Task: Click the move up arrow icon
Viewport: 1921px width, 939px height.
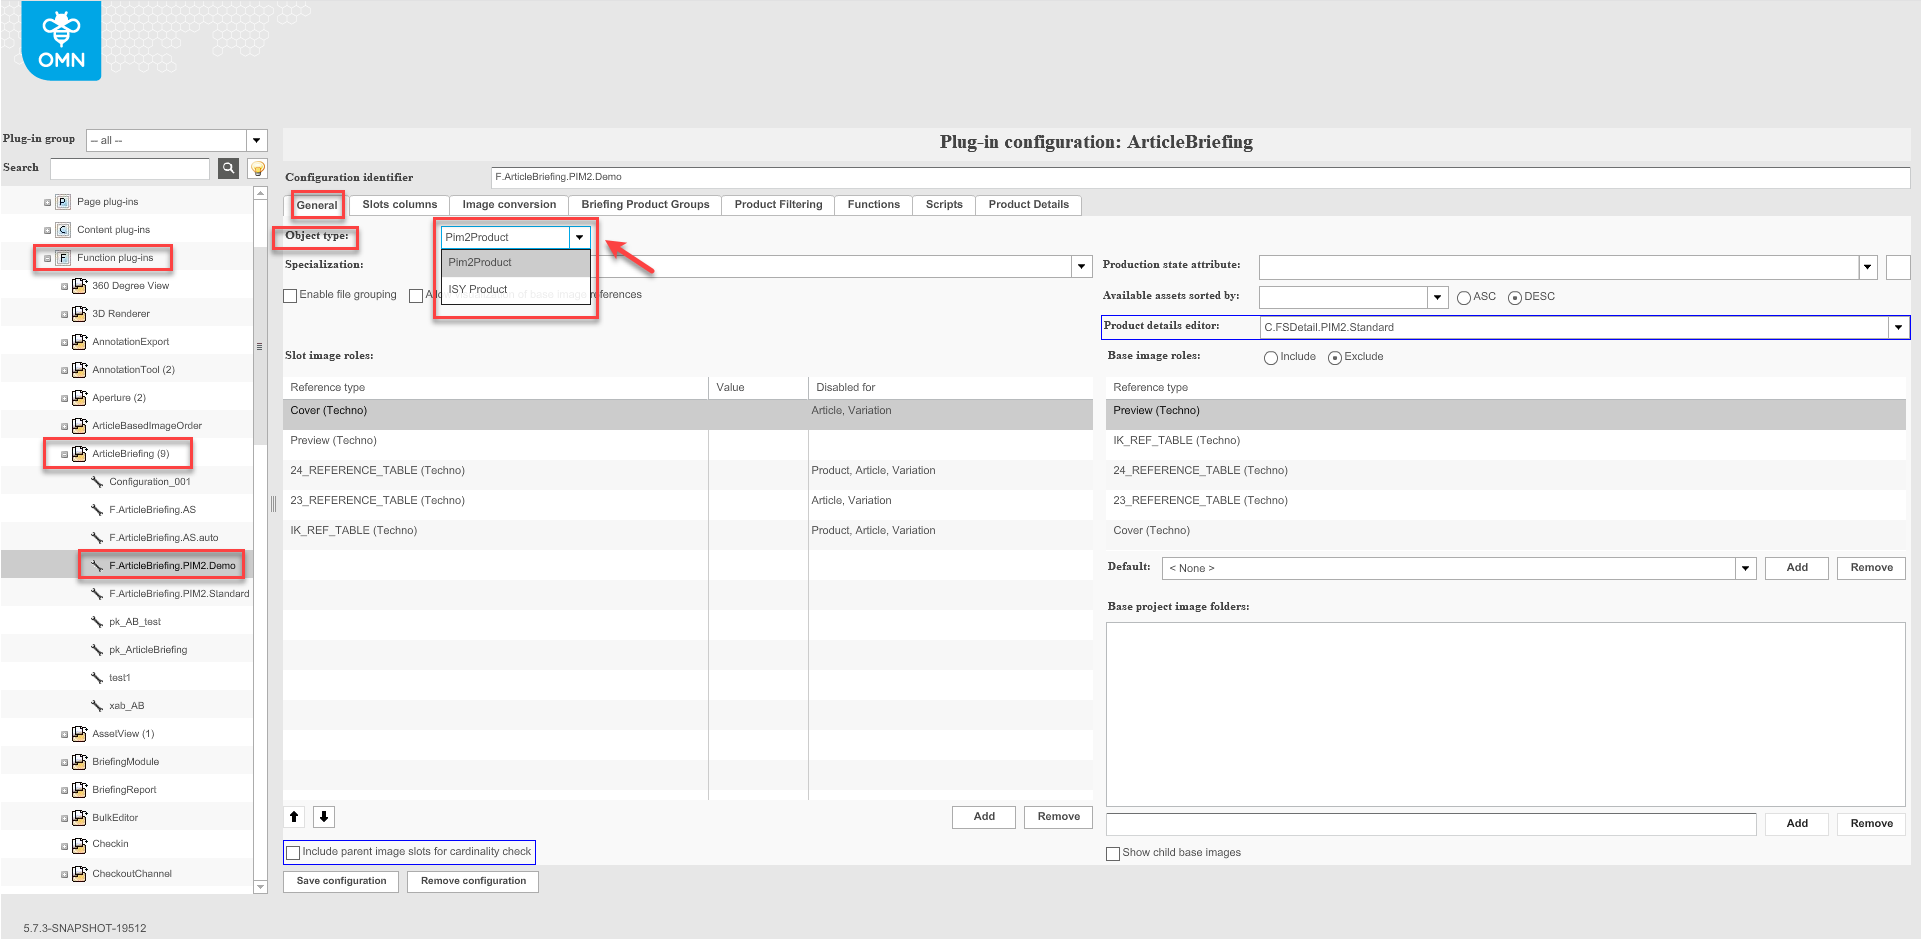Action: point(294,817)
